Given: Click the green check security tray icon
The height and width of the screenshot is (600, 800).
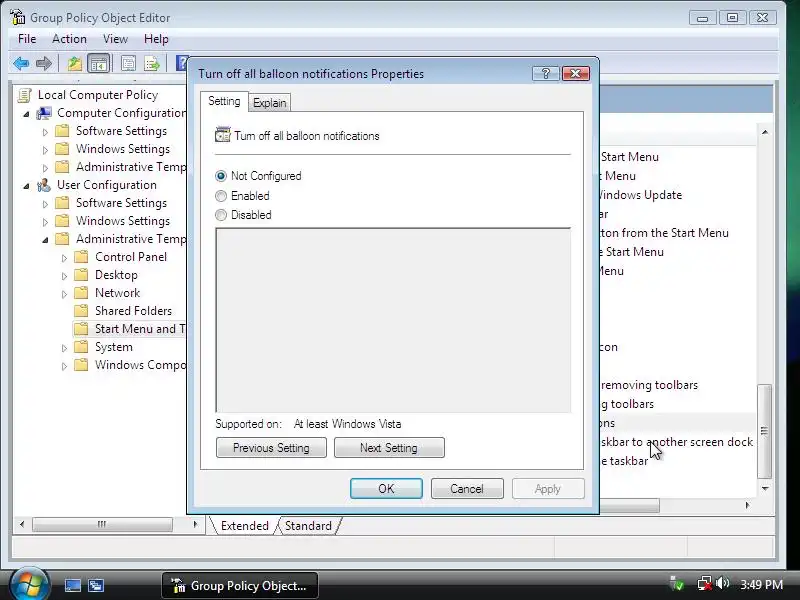Looking at the screenshot, I should point(677,583).
